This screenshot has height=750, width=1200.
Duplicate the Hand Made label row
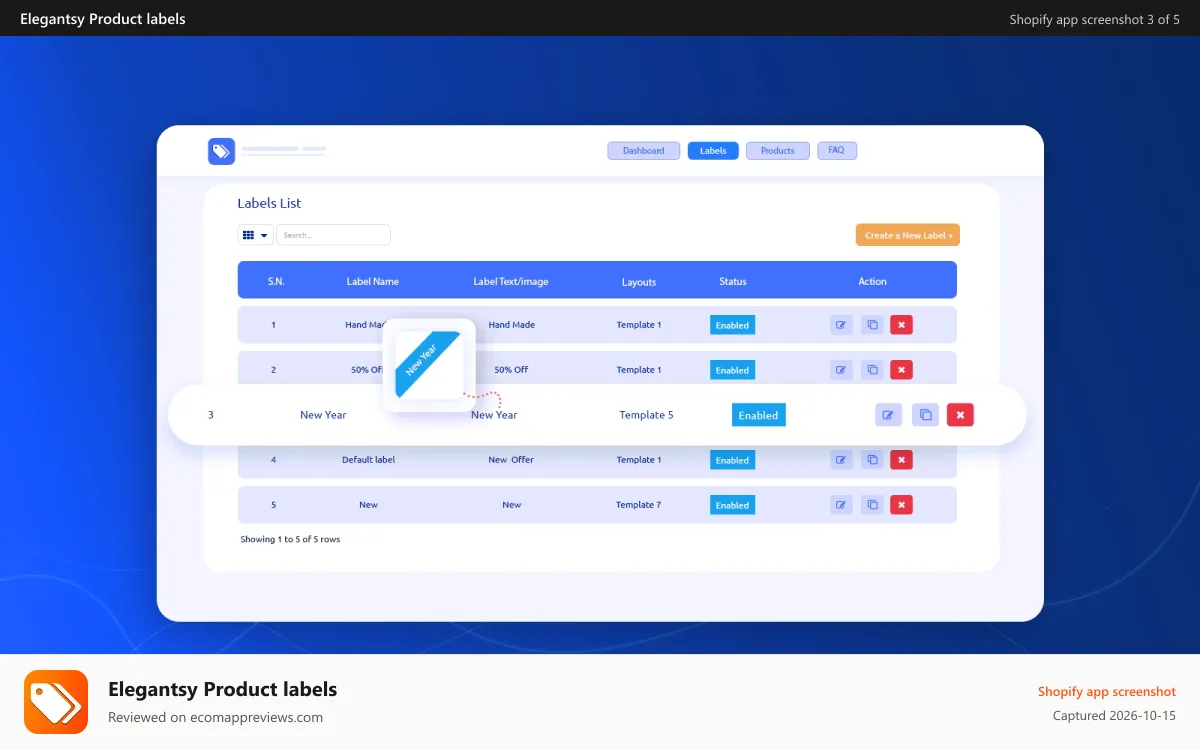coord(872,325)
